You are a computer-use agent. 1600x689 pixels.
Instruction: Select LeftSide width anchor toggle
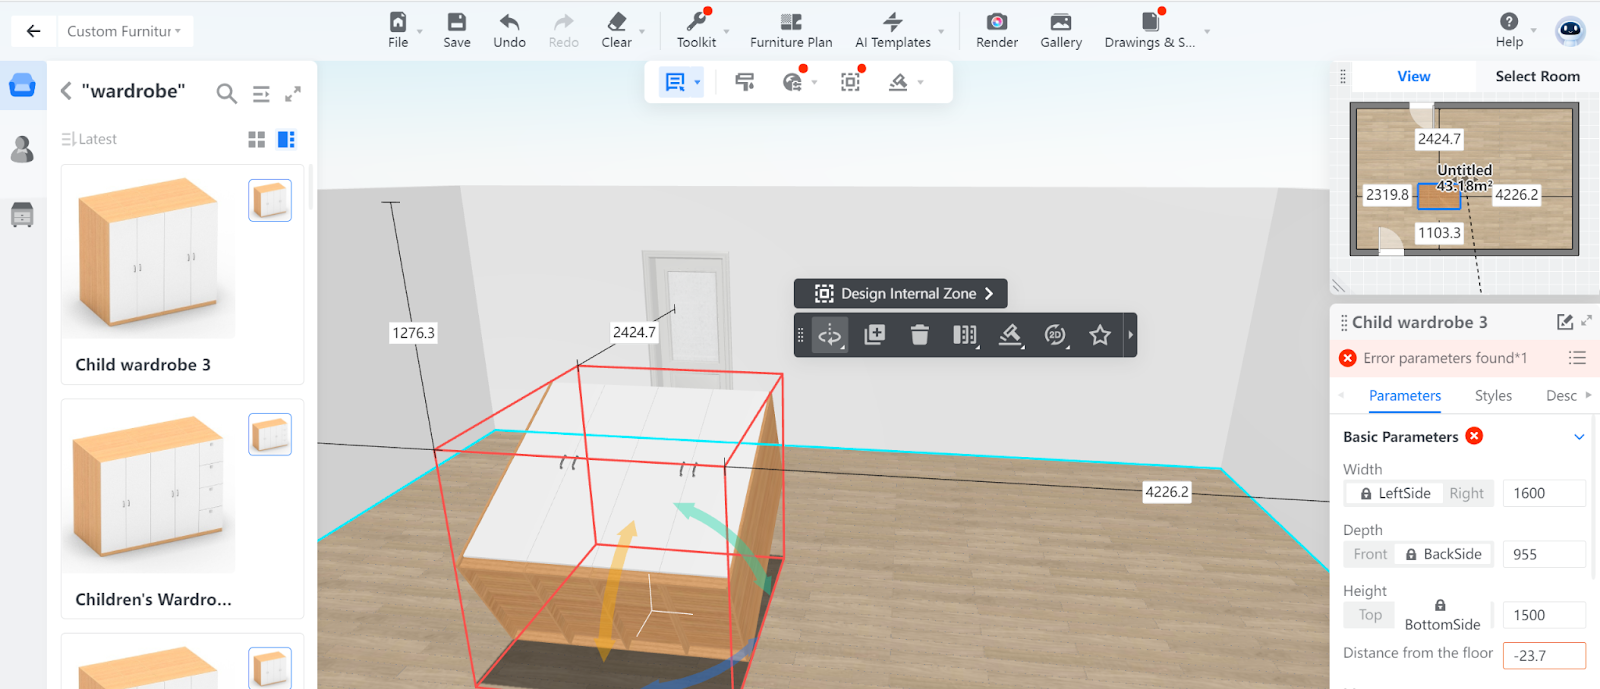tap(1394, 493)
